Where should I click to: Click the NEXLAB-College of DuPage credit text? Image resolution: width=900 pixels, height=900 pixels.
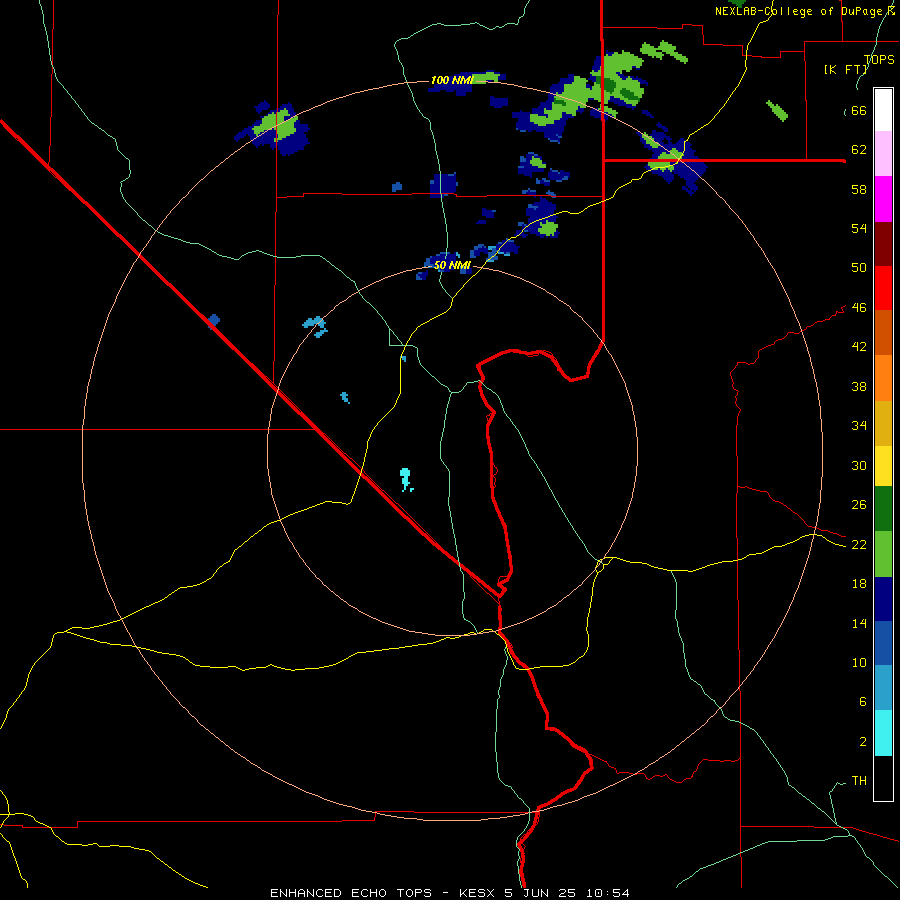pyautogui.click(x=804, y=11)
